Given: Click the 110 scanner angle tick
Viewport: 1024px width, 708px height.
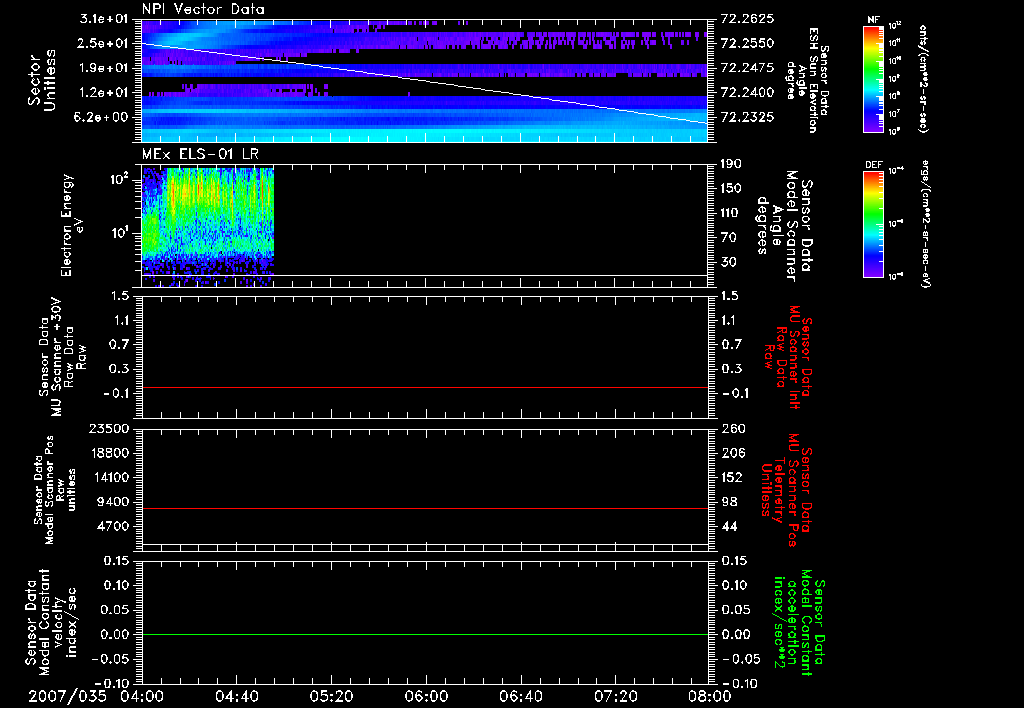Looking at the screenshot, I should click(731, 213).
